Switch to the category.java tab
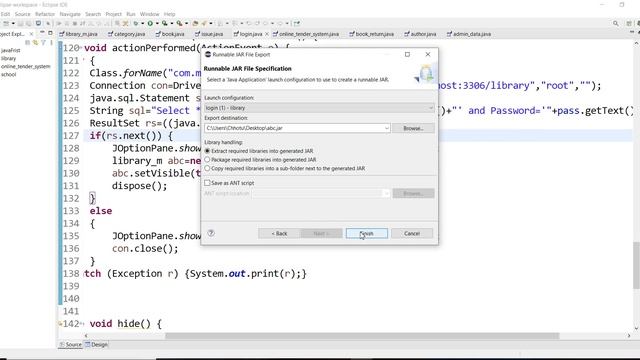Viewport: 640px width, 360px height. [127, 34]
